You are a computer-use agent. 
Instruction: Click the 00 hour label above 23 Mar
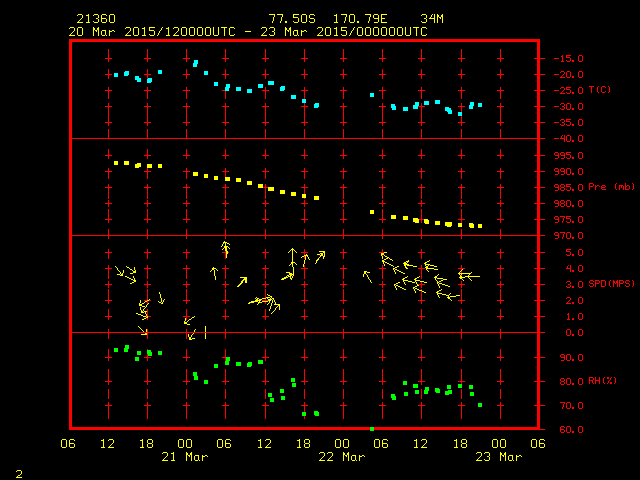[499, 444]
